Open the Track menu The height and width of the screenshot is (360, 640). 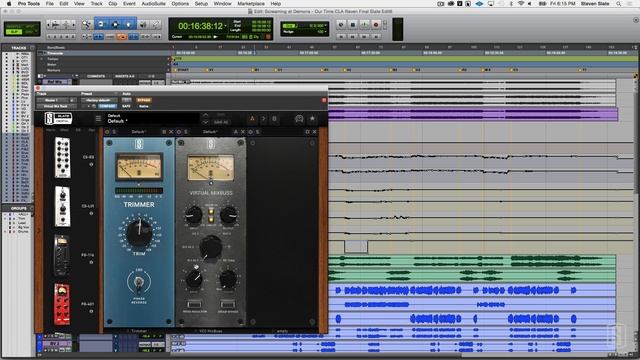click(96, 4)
